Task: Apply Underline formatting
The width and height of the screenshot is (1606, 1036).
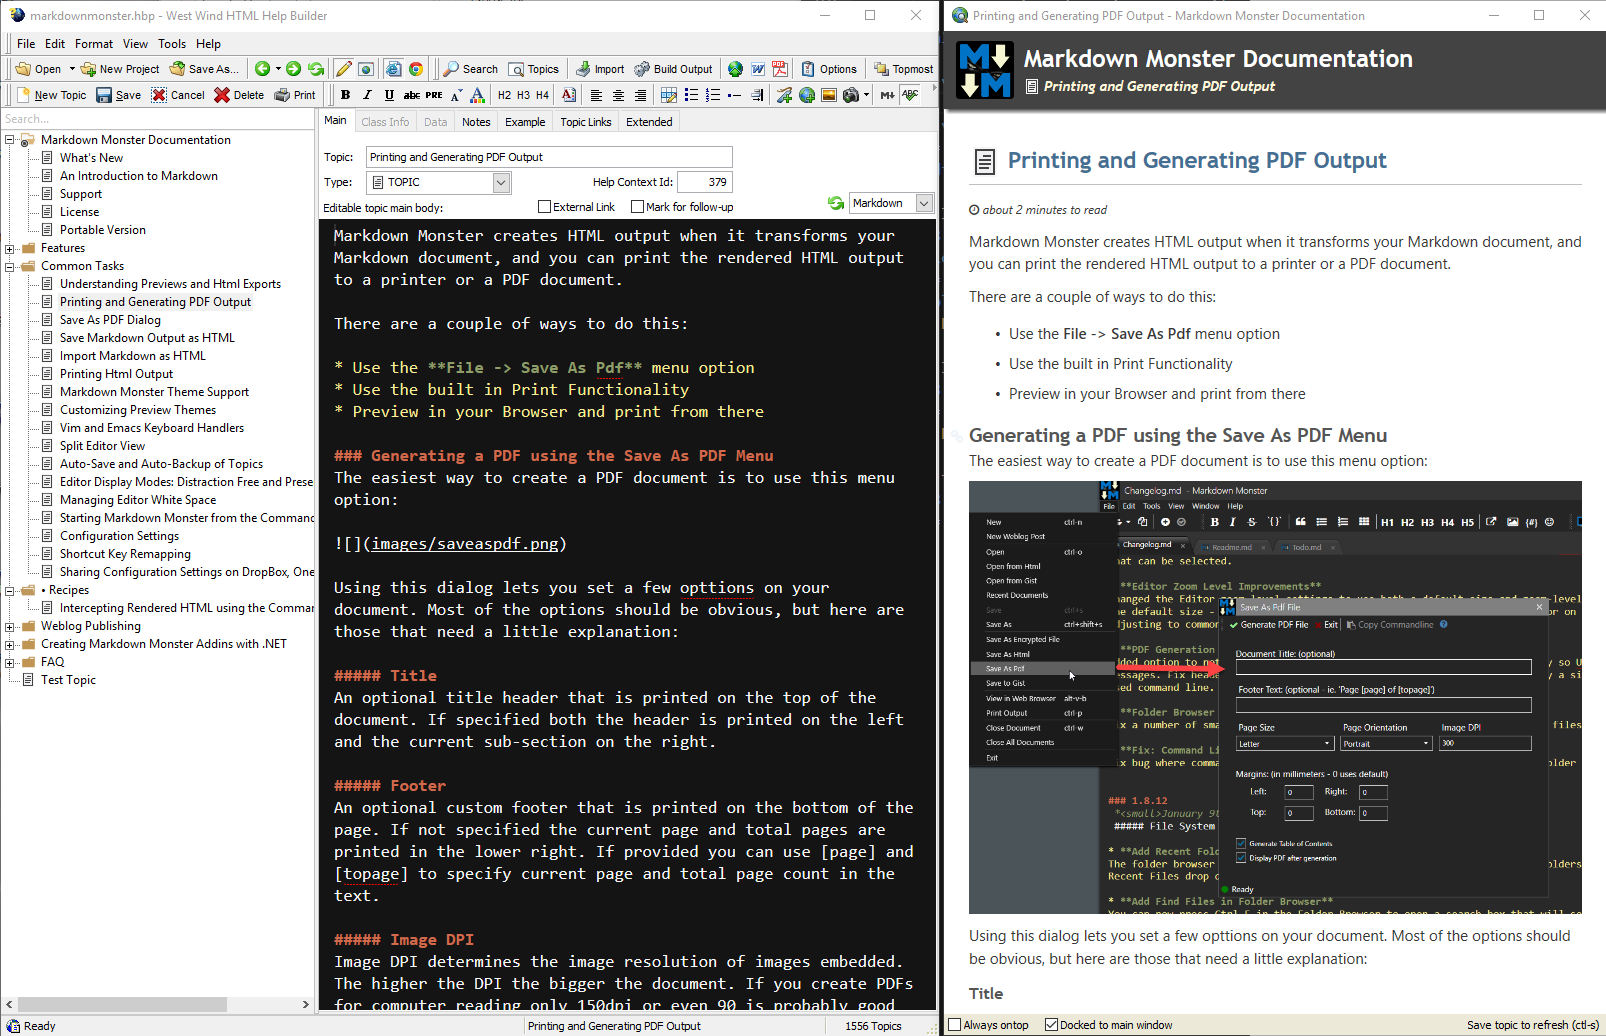Action: pyautogui.click(x=389, y=95)
